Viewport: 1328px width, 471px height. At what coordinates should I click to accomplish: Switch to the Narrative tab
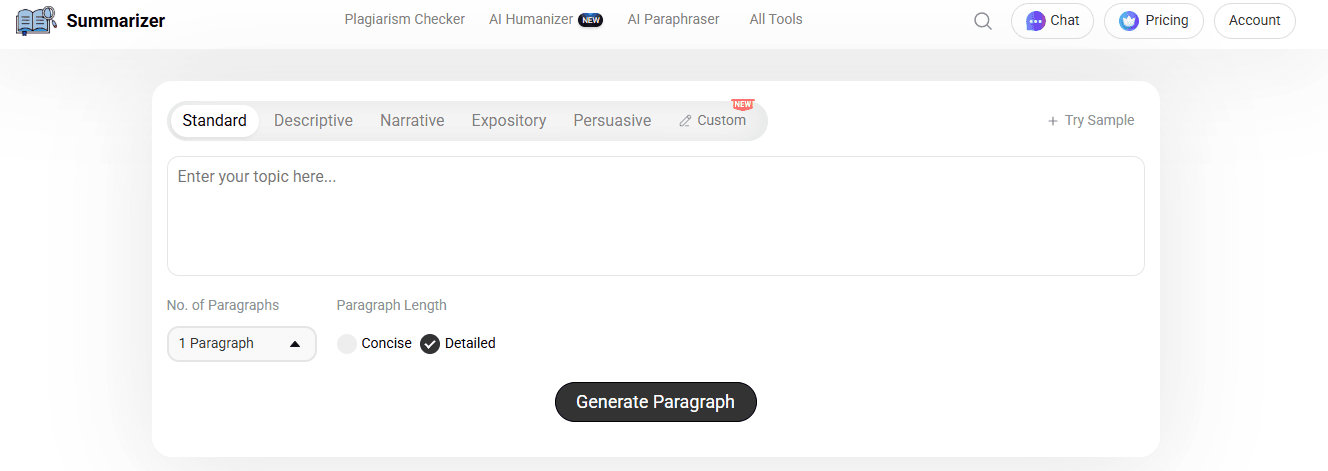[x=412, y=121]
